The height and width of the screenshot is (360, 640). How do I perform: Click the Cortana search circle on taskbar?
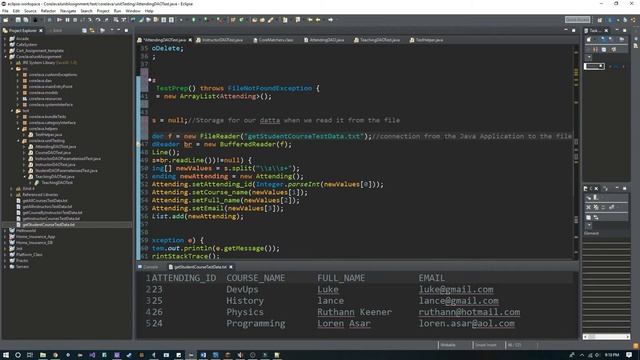[x=18, y=355]
